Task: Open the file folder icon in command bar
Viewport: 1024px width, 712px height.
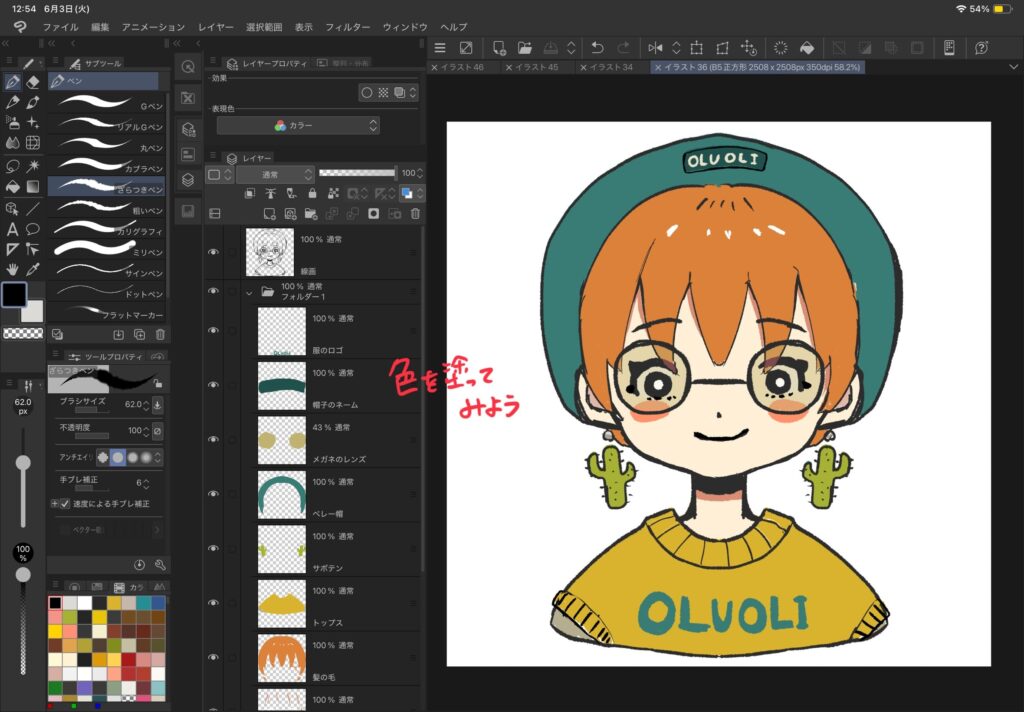Action: (525, 48)
